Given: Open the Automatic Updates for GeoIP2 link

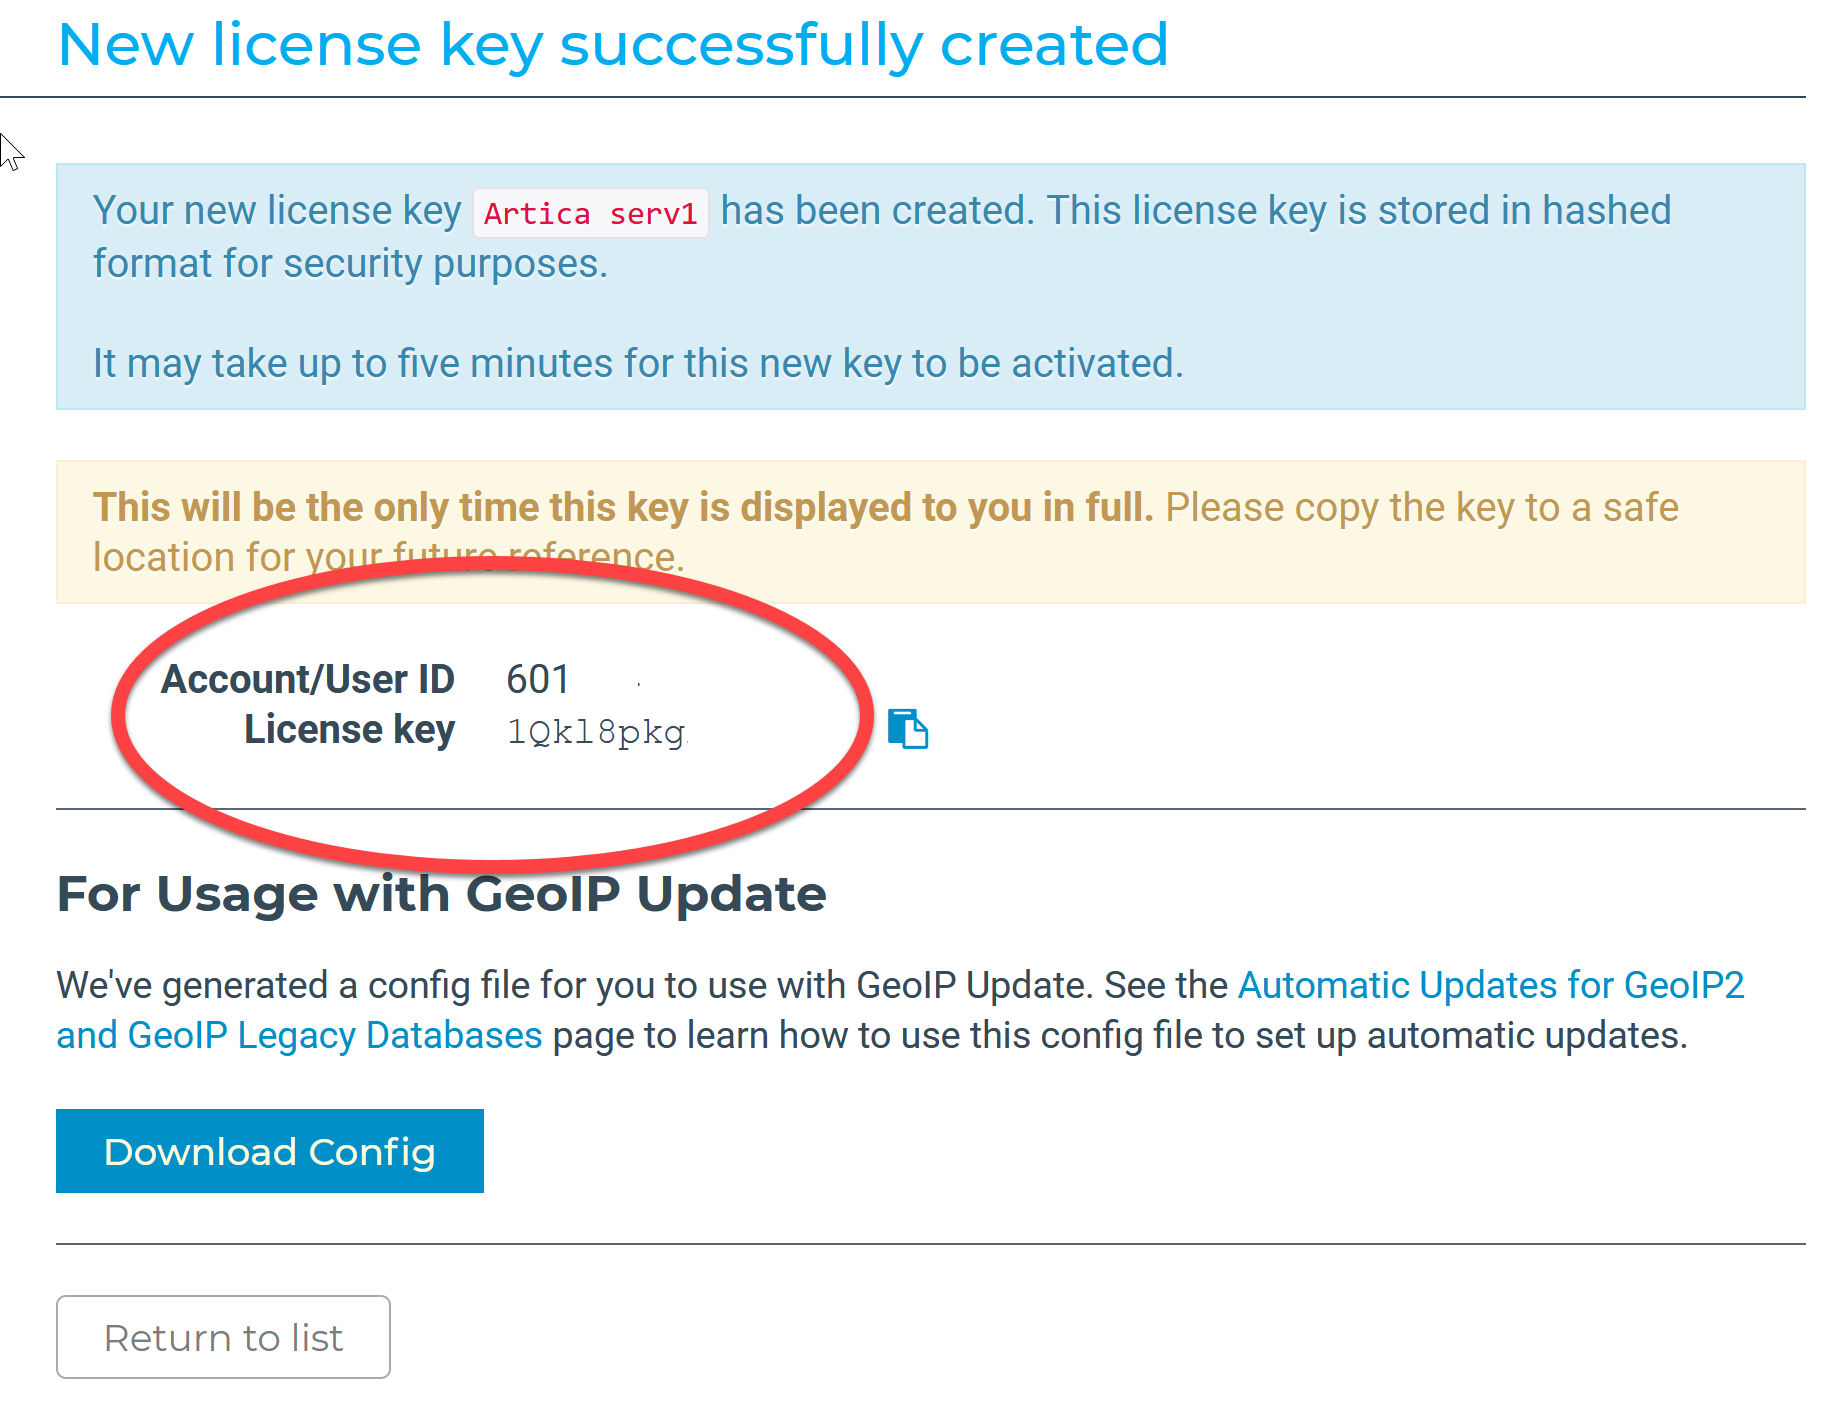Looking at the screenshot, I should pyautogui.click(x=1491, y=986).
